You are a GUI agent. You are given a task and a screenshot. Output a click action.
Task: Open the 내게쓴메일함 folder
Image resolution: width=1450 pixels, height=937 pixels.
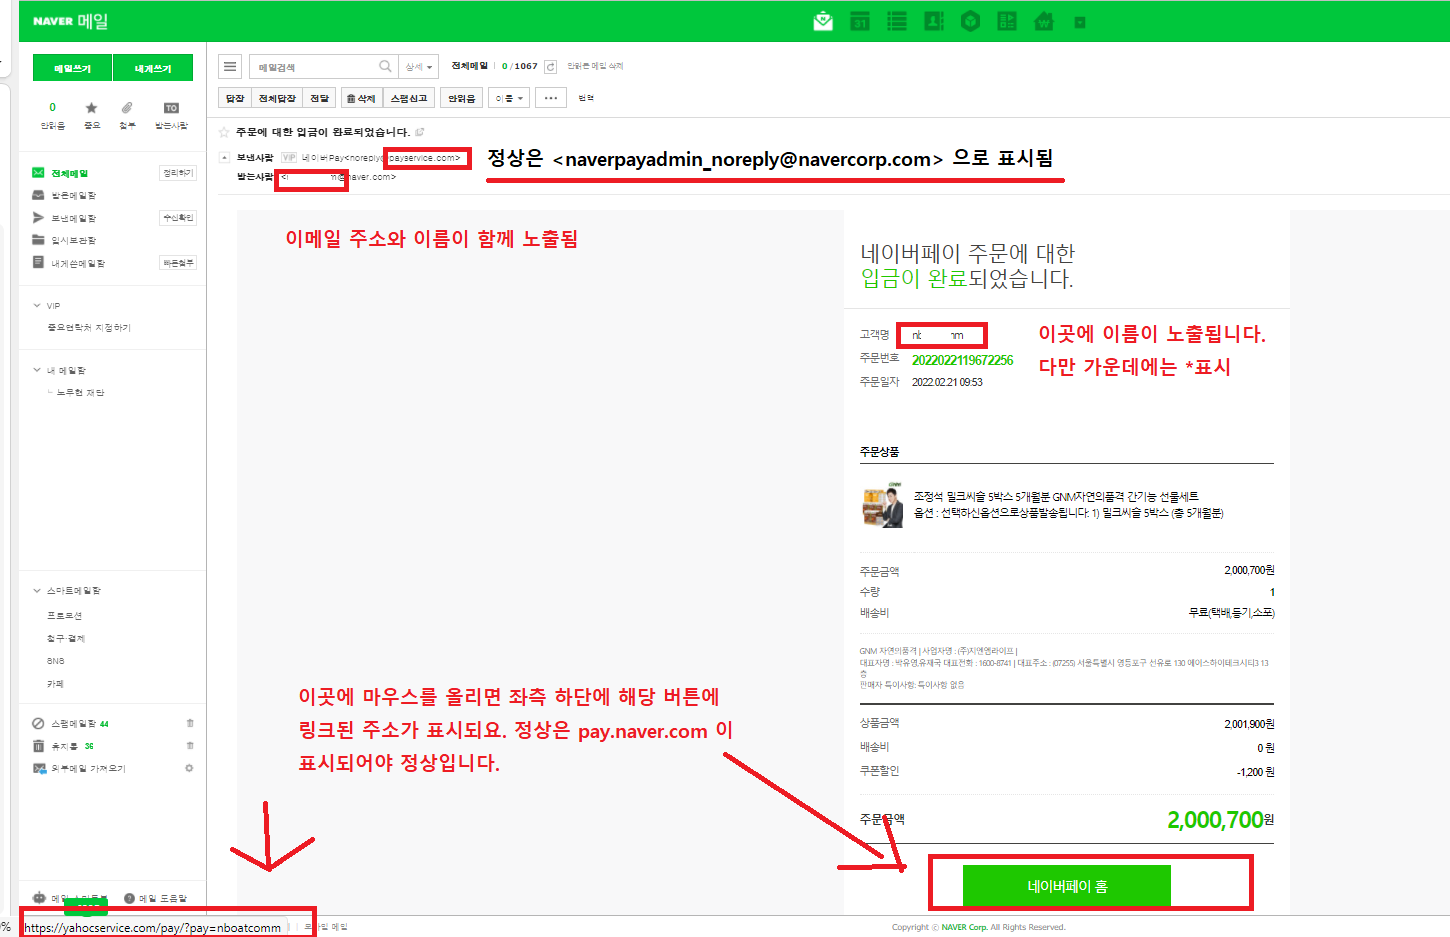(x=78, y=263)
